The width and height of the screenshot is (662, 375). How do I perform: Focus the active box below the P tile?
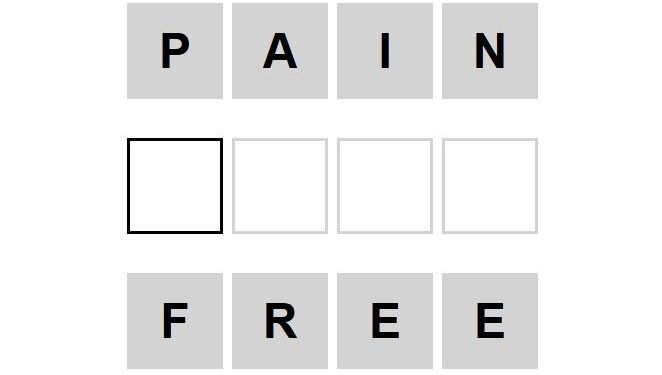[175, 186]
